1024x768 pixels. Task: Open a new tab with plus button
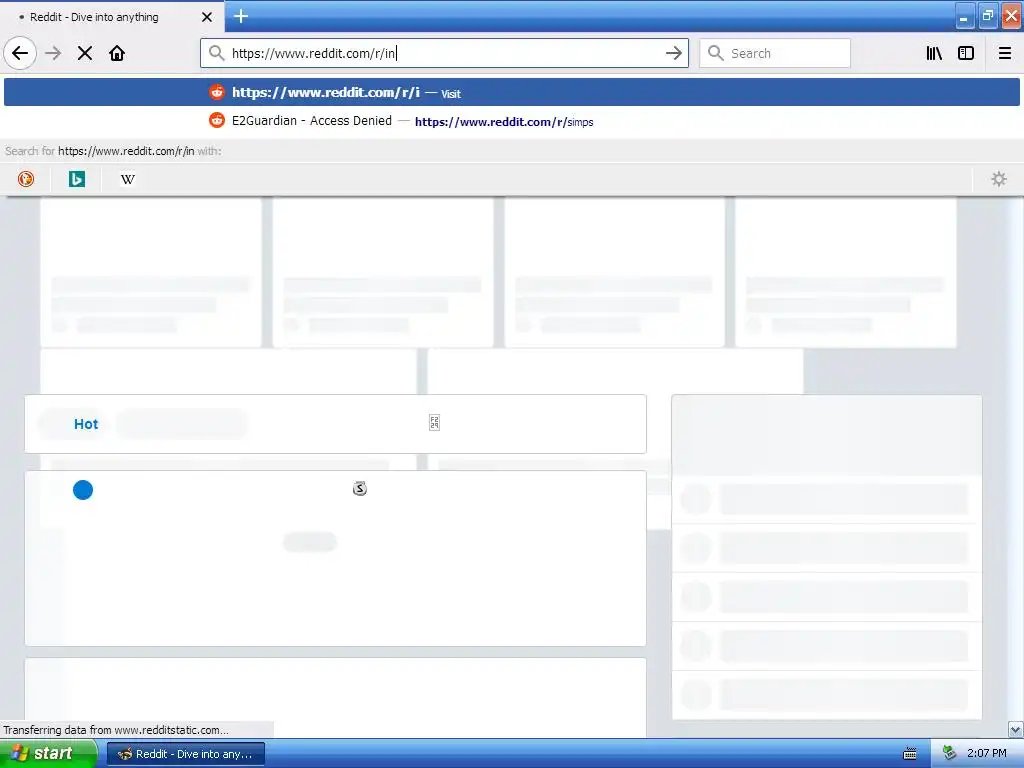(241, 16)
